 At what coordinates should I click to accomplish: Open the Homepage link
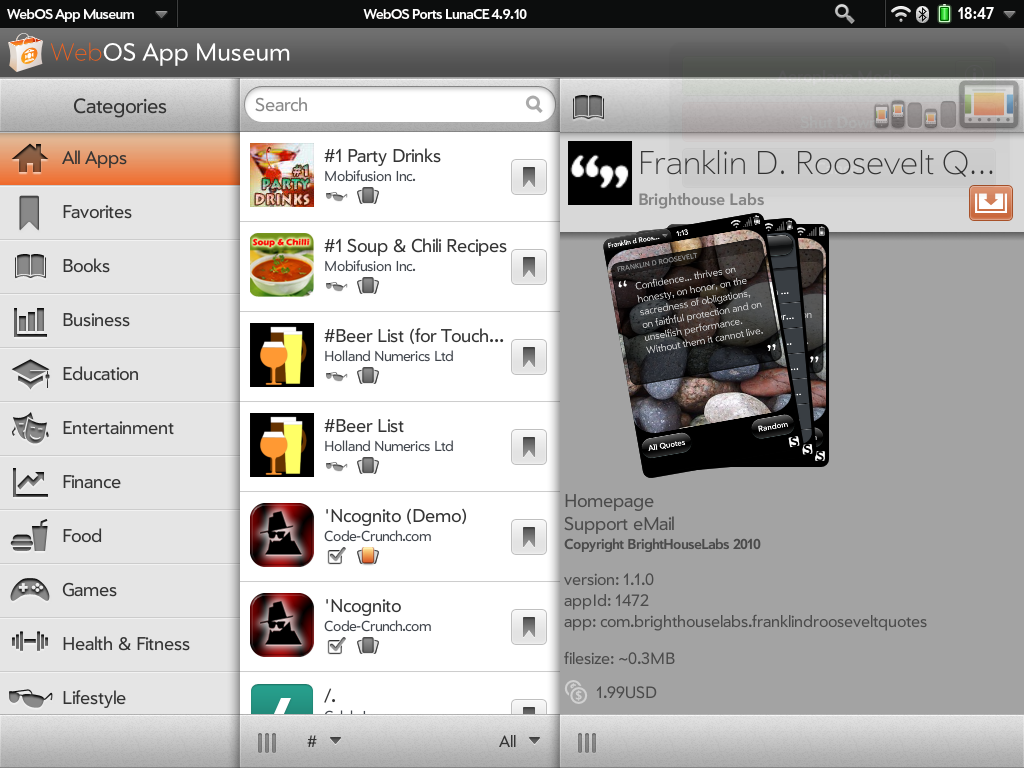609,501
